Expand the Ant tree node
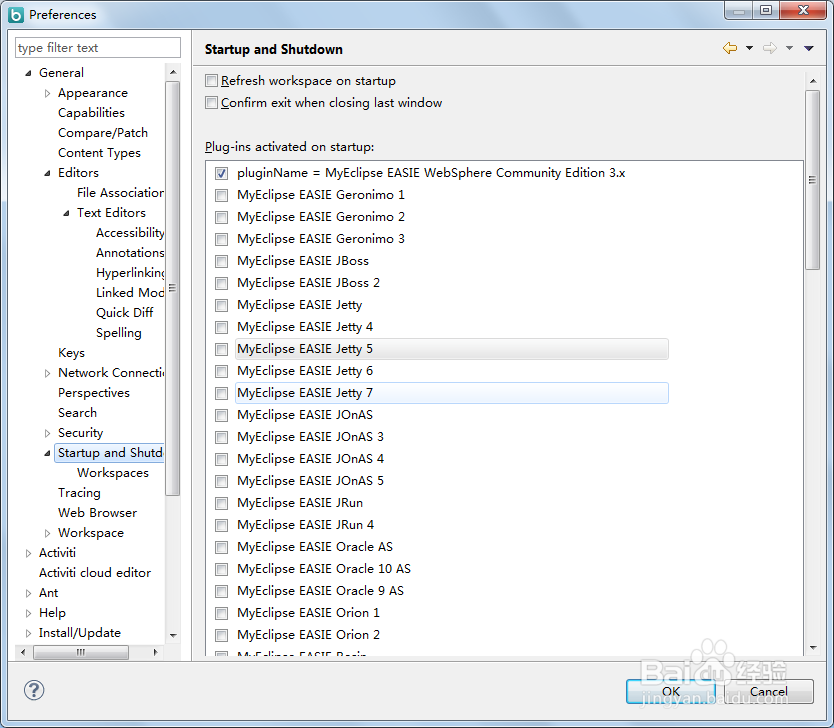The width and height of the screenshot is (834, 728). 28,593
